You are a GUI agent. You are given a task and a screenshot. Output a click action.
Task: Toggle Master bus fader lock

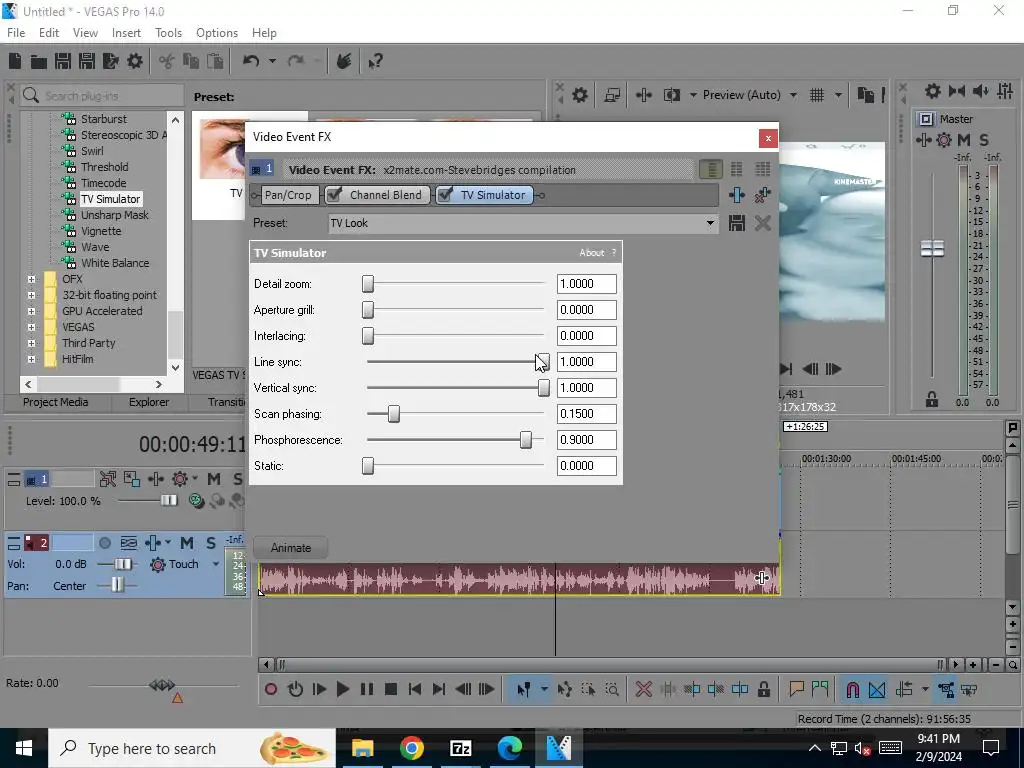click(x=932, y=399)
